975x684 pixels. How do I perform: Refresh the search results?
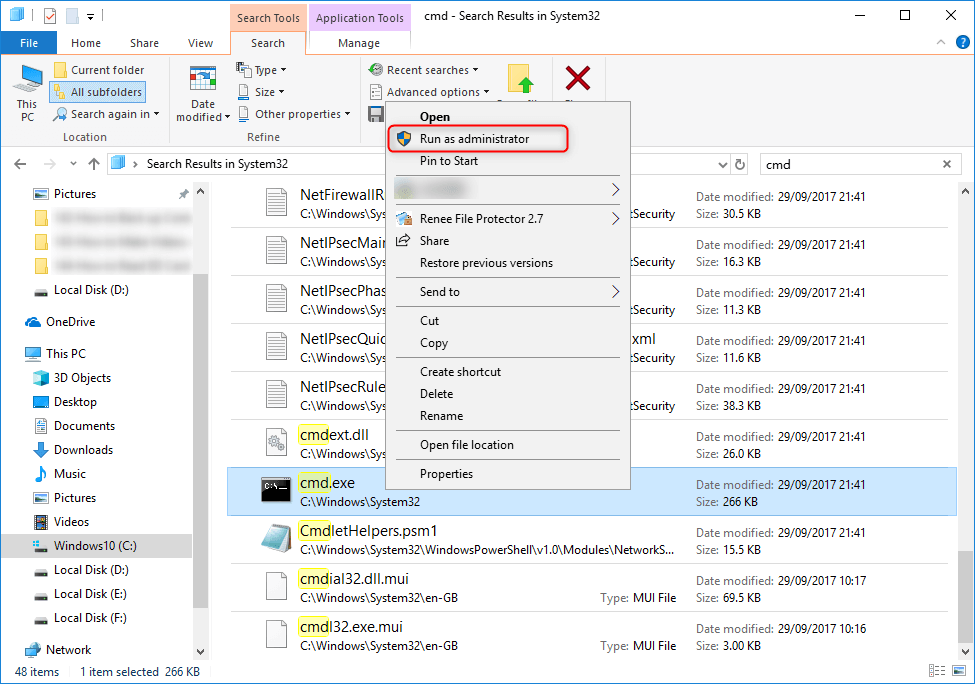point(740,164)
